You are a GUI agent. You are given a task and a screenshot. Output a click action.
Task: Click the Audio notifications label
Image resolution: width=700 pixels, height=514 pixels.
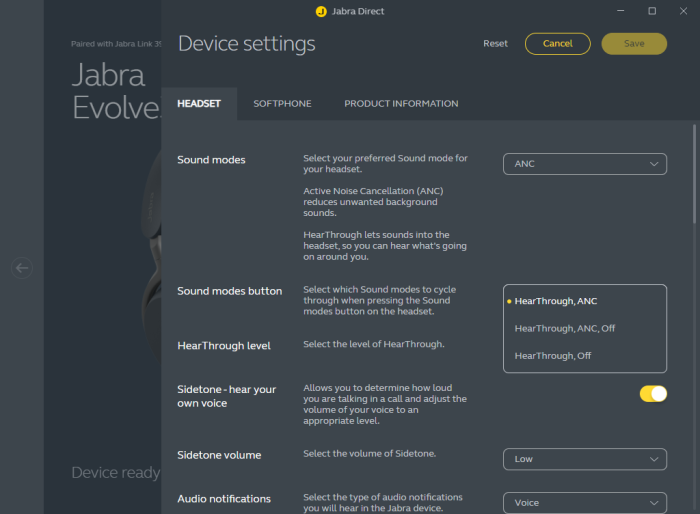pyautogui.click(x=224, y=499)
